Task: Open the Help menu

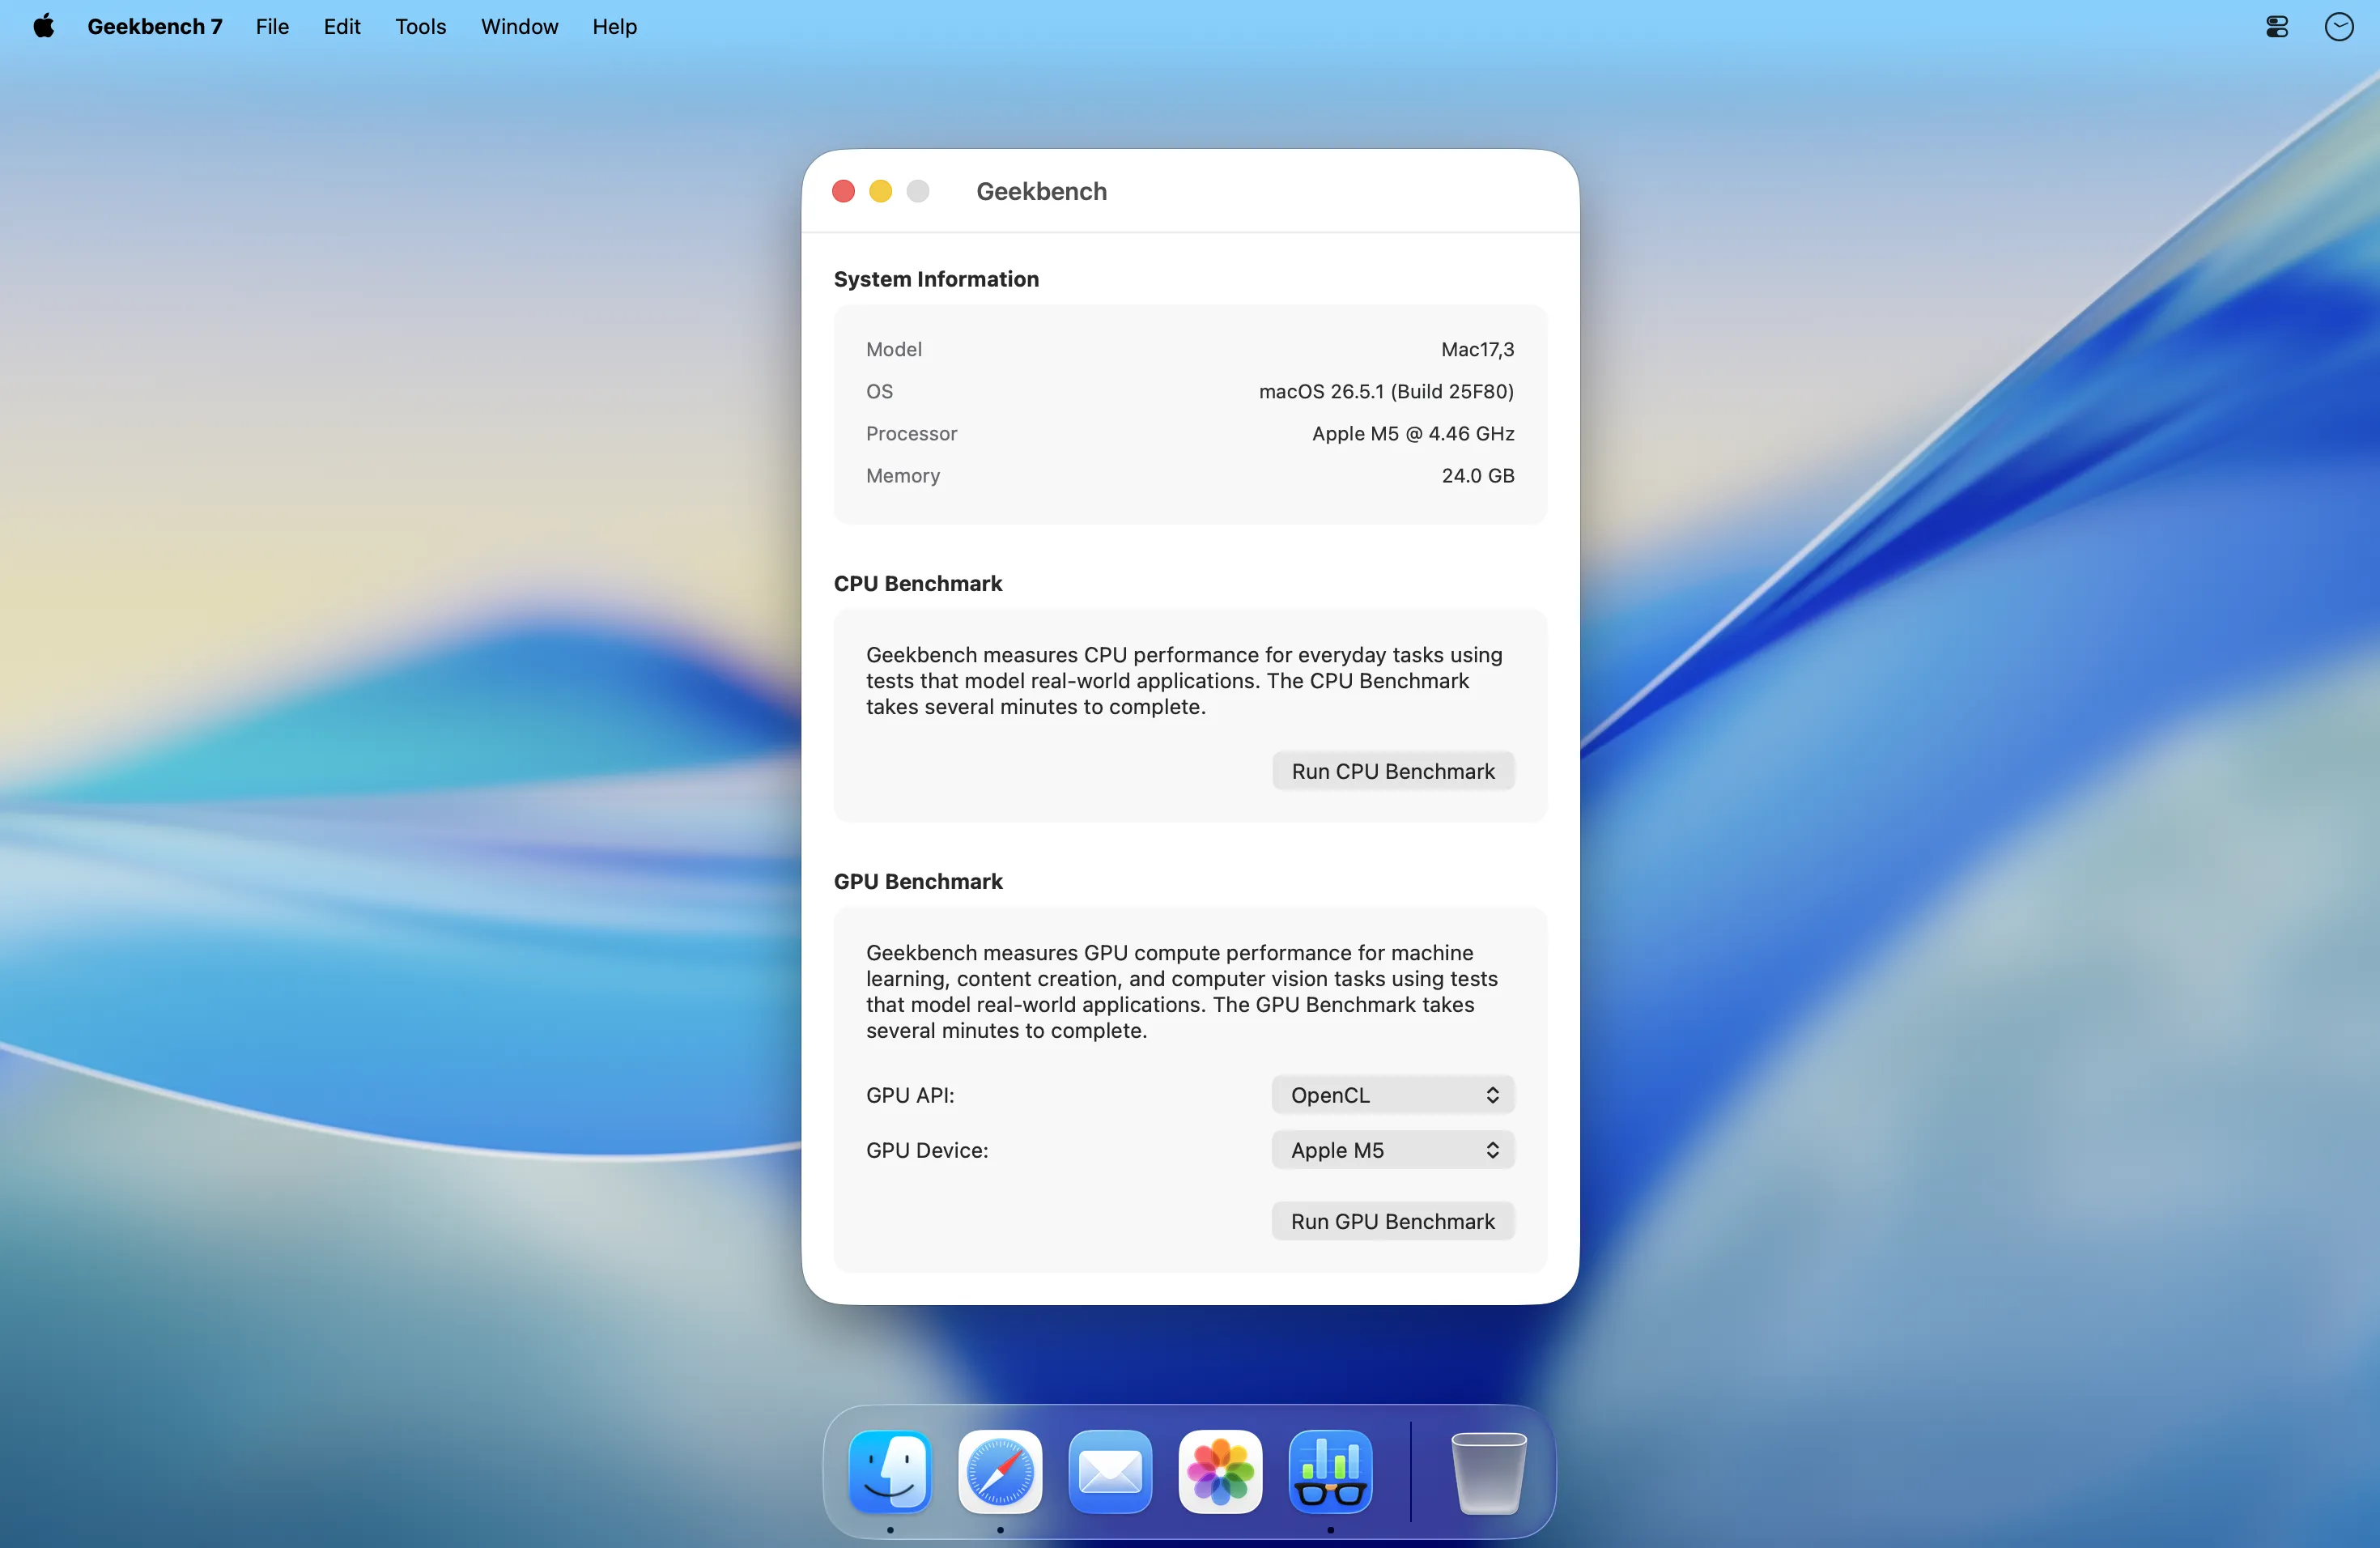Action: point(614,26)
